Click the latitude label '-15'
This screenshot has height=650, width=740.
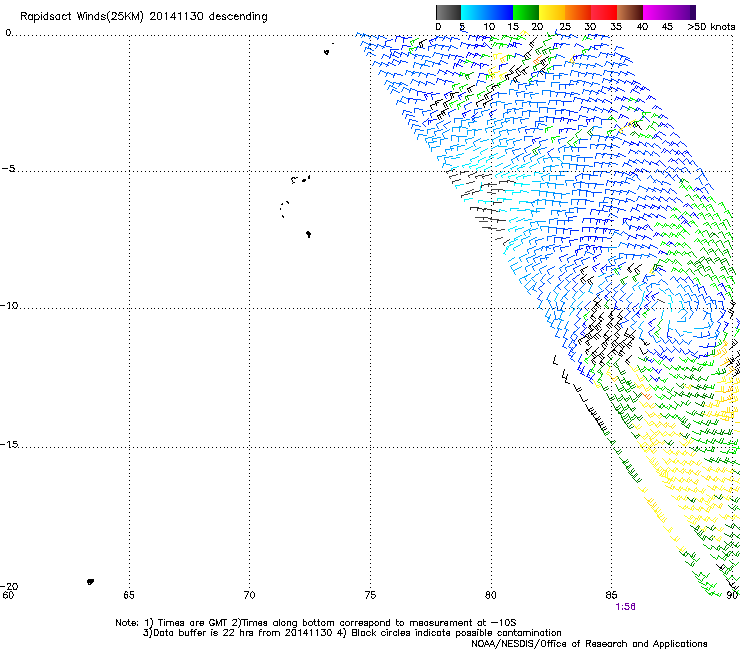click(x=9, y=444)
